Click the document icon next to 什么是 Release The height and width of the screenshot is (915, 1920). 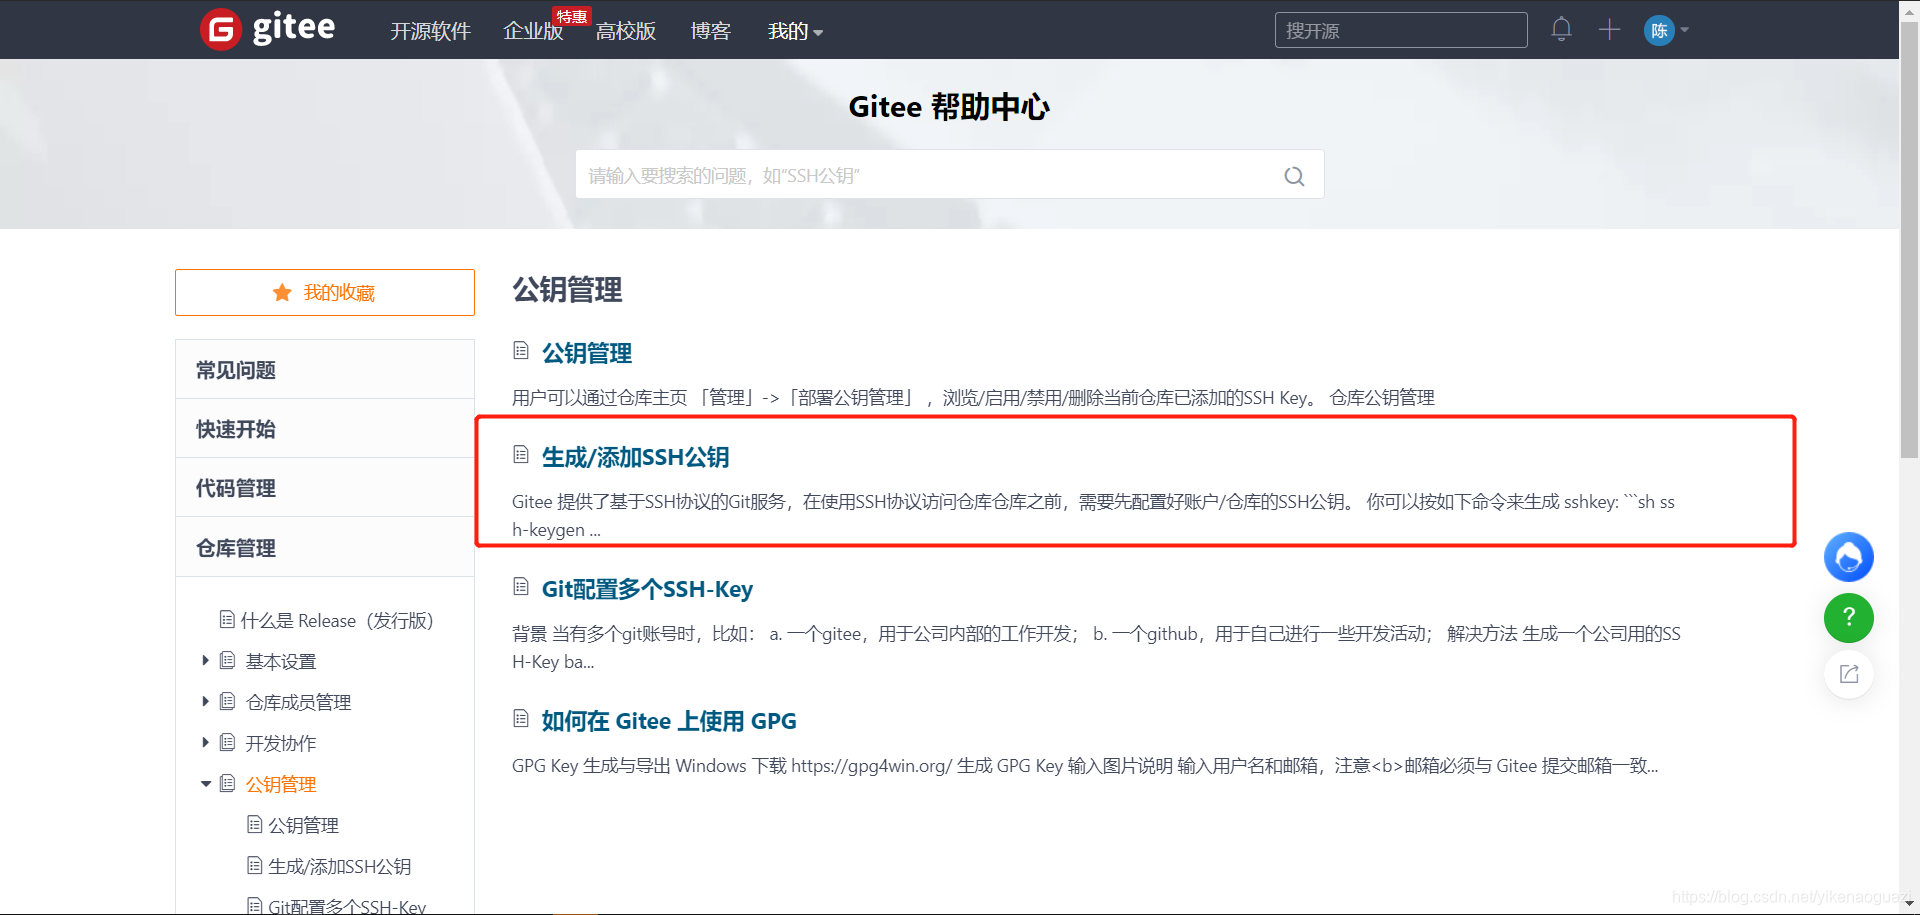(227, 619)
